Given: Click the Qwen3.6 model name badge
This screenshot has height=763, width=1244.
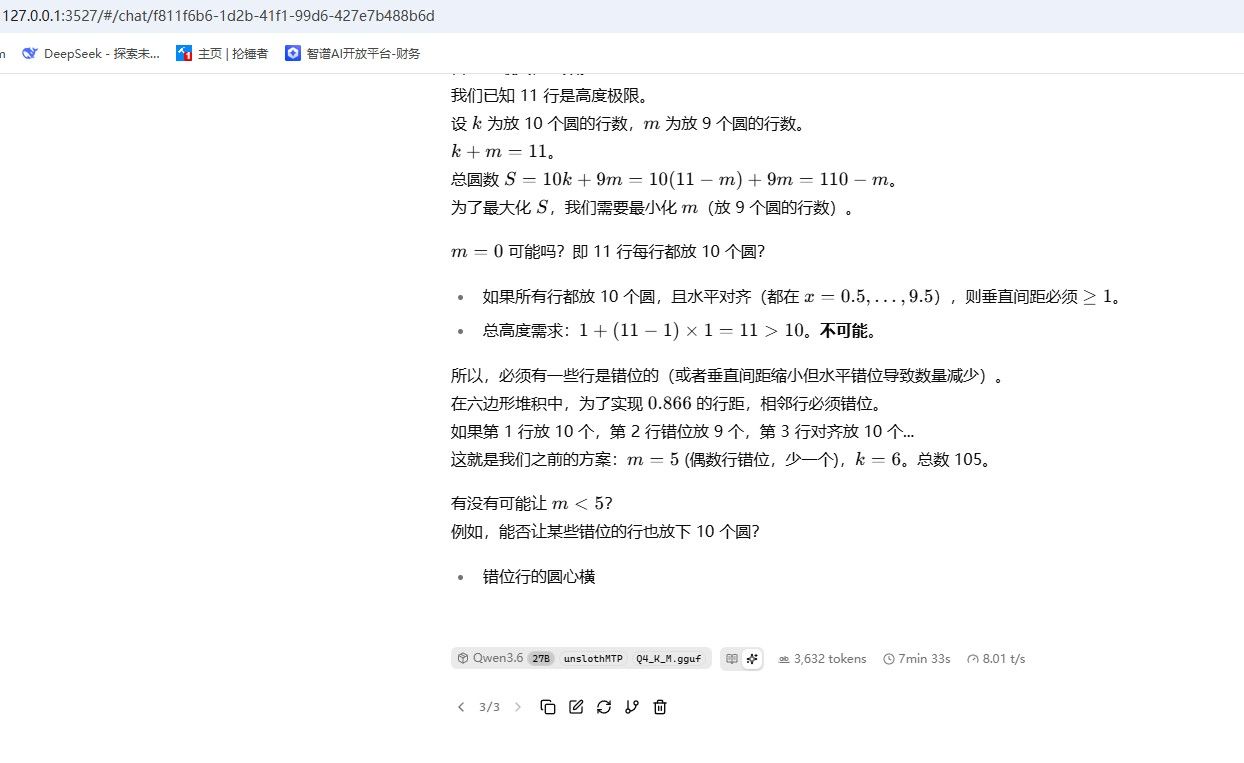Looking at the screenshot, I should click(x=490, y=658).
